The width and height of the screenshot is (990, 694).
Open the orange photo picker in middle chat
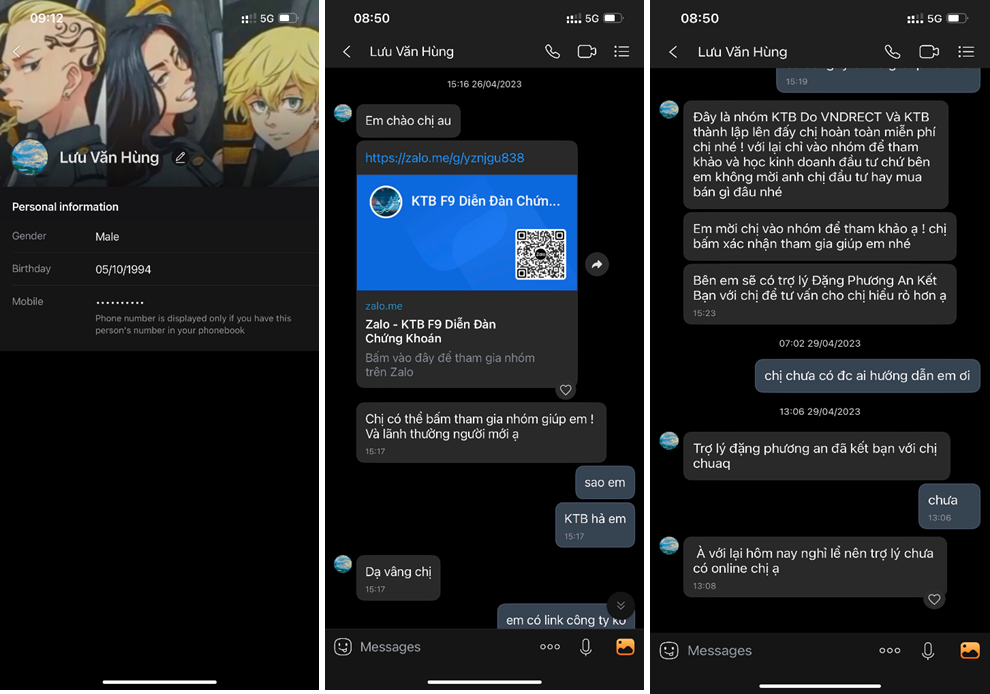(625, 647)
